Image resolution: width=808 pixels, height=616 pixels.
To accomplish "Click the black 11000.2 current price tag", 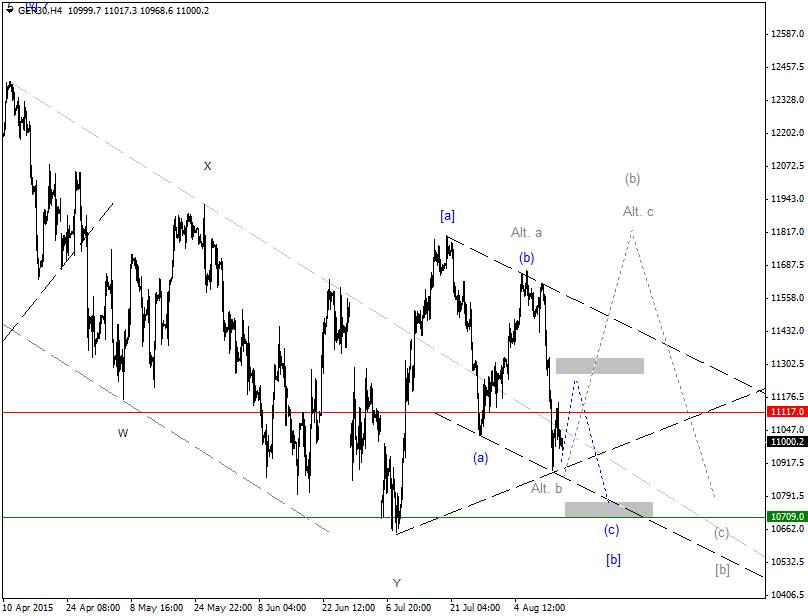I will pos(786,442).
